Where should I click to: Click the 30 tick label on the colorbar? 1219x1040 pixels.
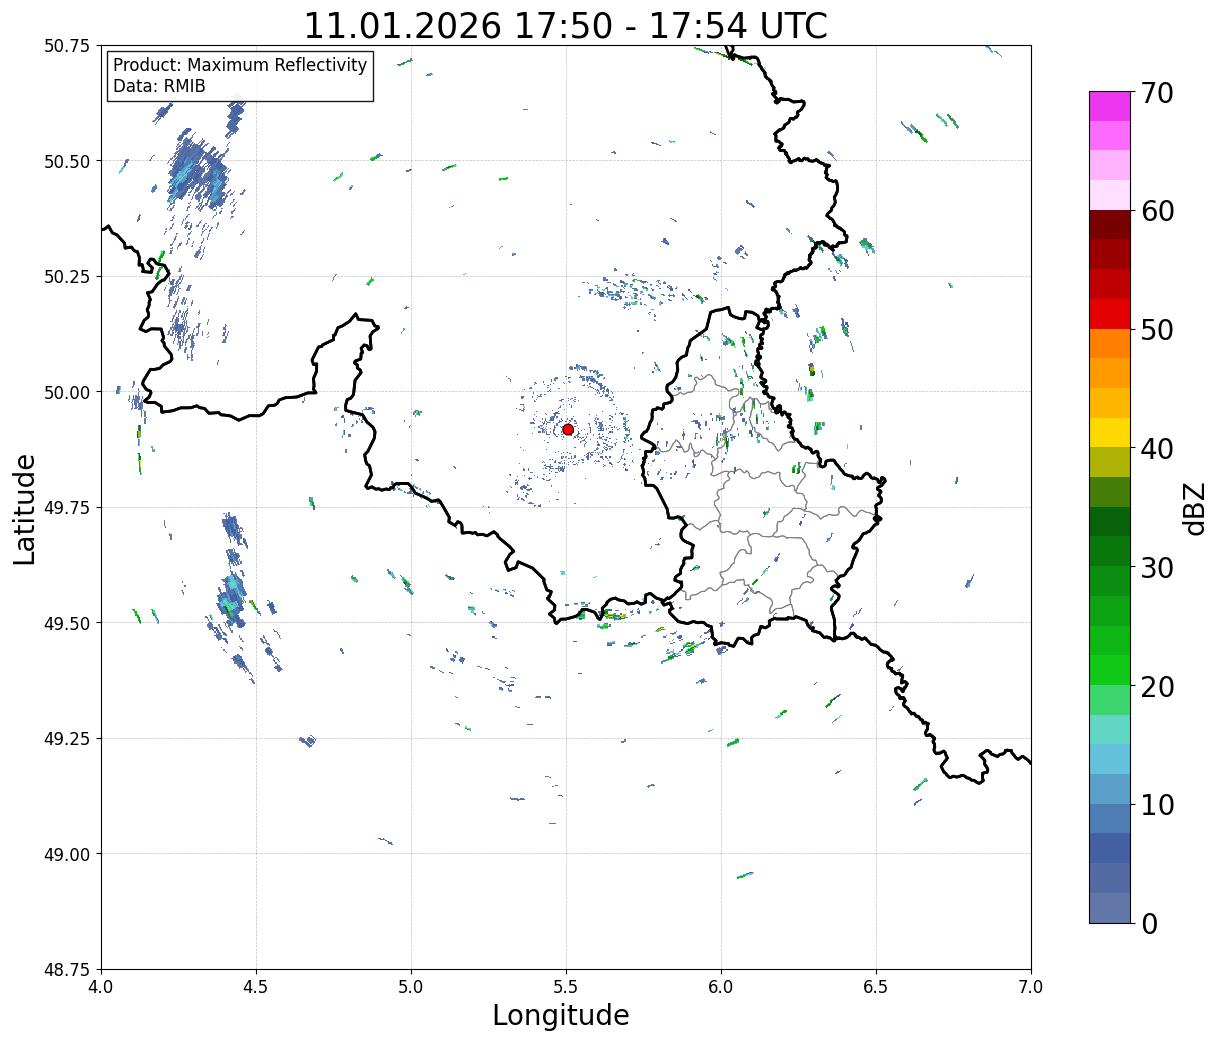tap(1156, 568)
